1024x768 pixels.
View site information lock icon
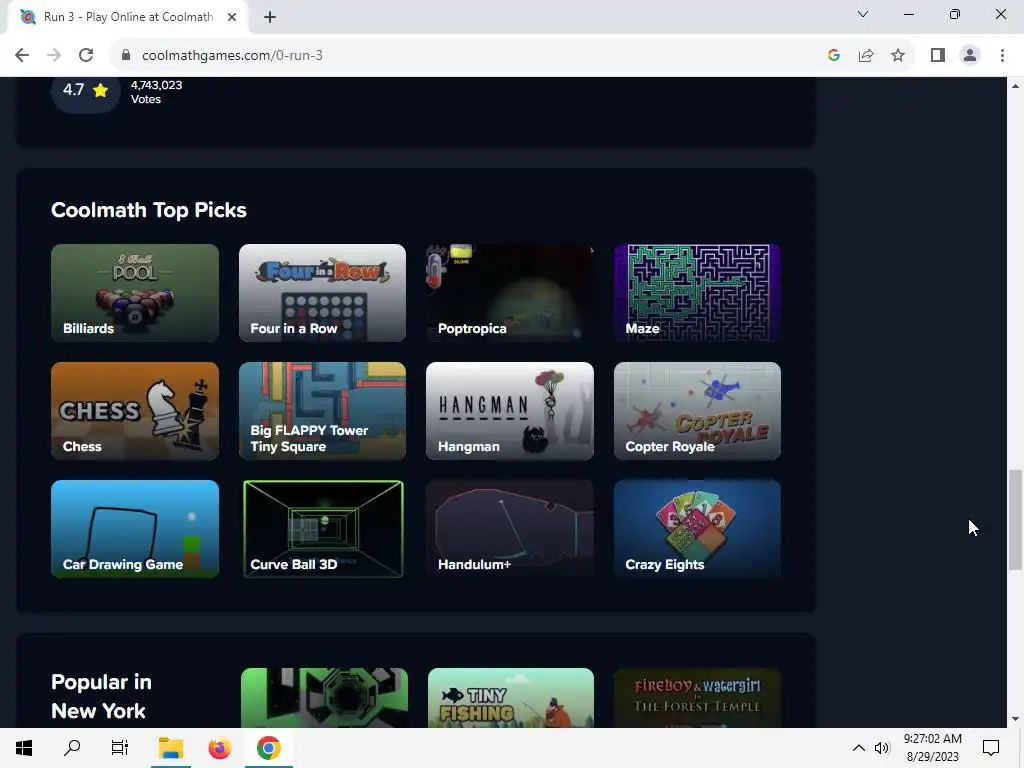pyautogui.click(x=126, y=56)
